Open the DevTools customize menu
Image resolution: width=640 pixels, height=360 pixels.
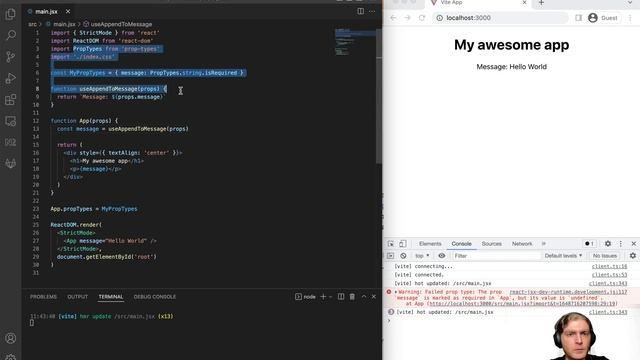tap(621, 244)
